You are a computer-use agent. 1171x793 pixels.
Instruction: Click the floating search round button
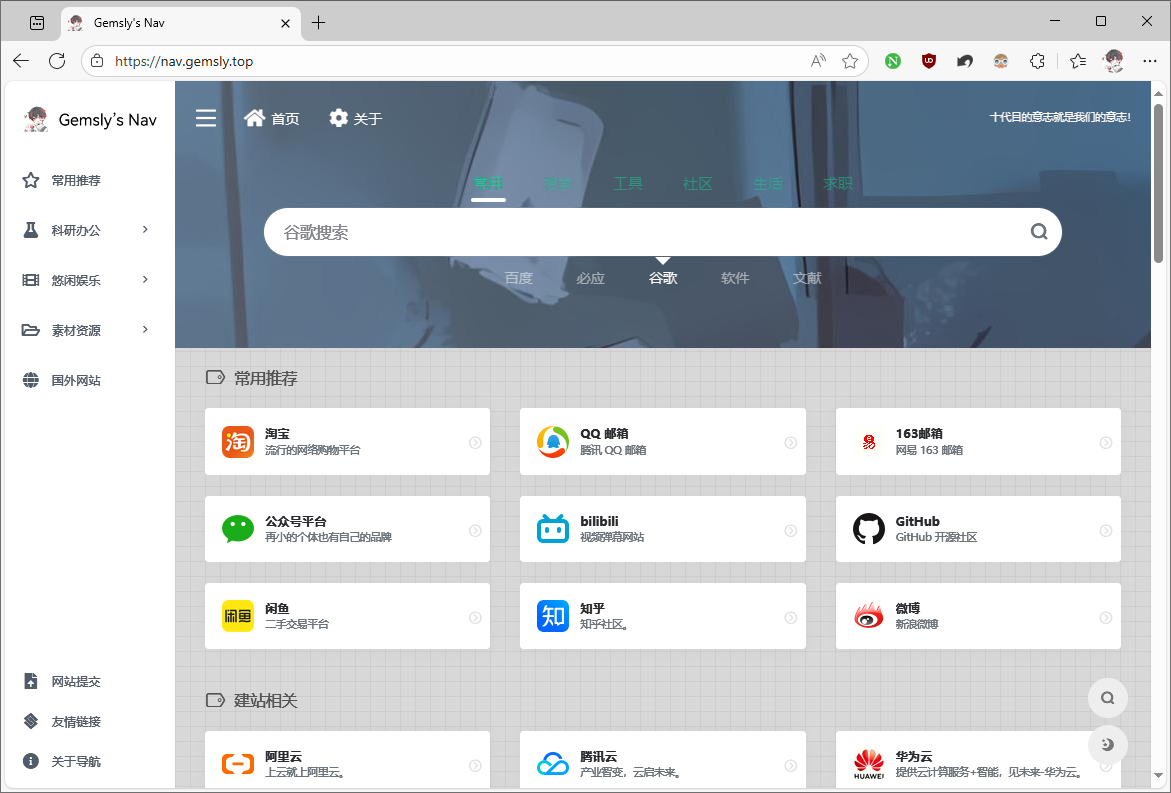[1107, 698]
